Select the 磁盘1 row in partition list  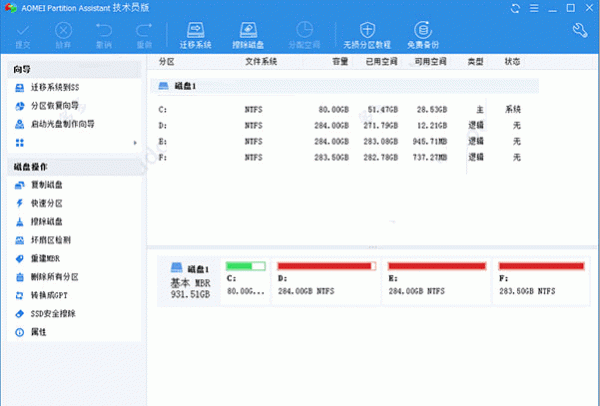click(x=344, y=86)
